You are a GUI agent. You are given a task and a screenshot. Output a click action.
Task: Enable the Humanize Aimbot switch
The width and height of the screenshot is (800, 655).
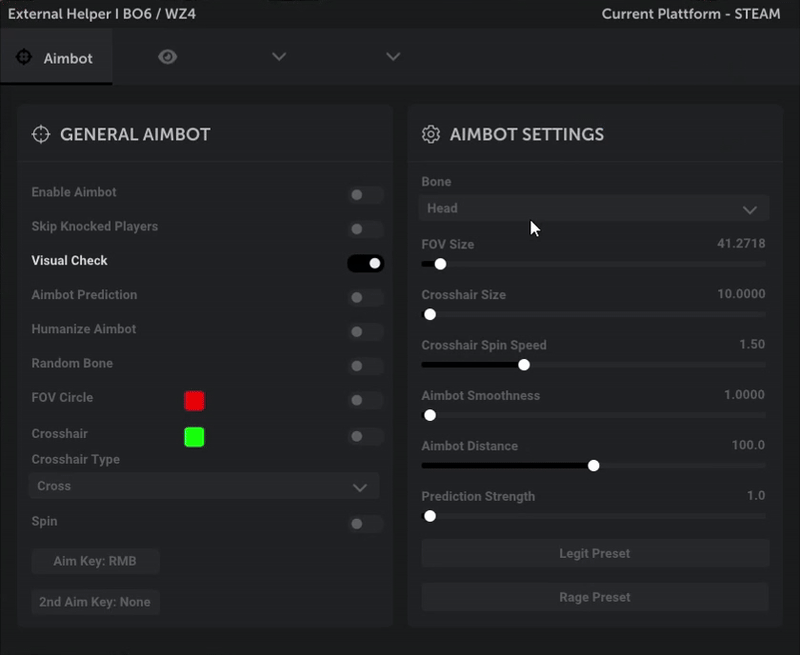[365, 332]
